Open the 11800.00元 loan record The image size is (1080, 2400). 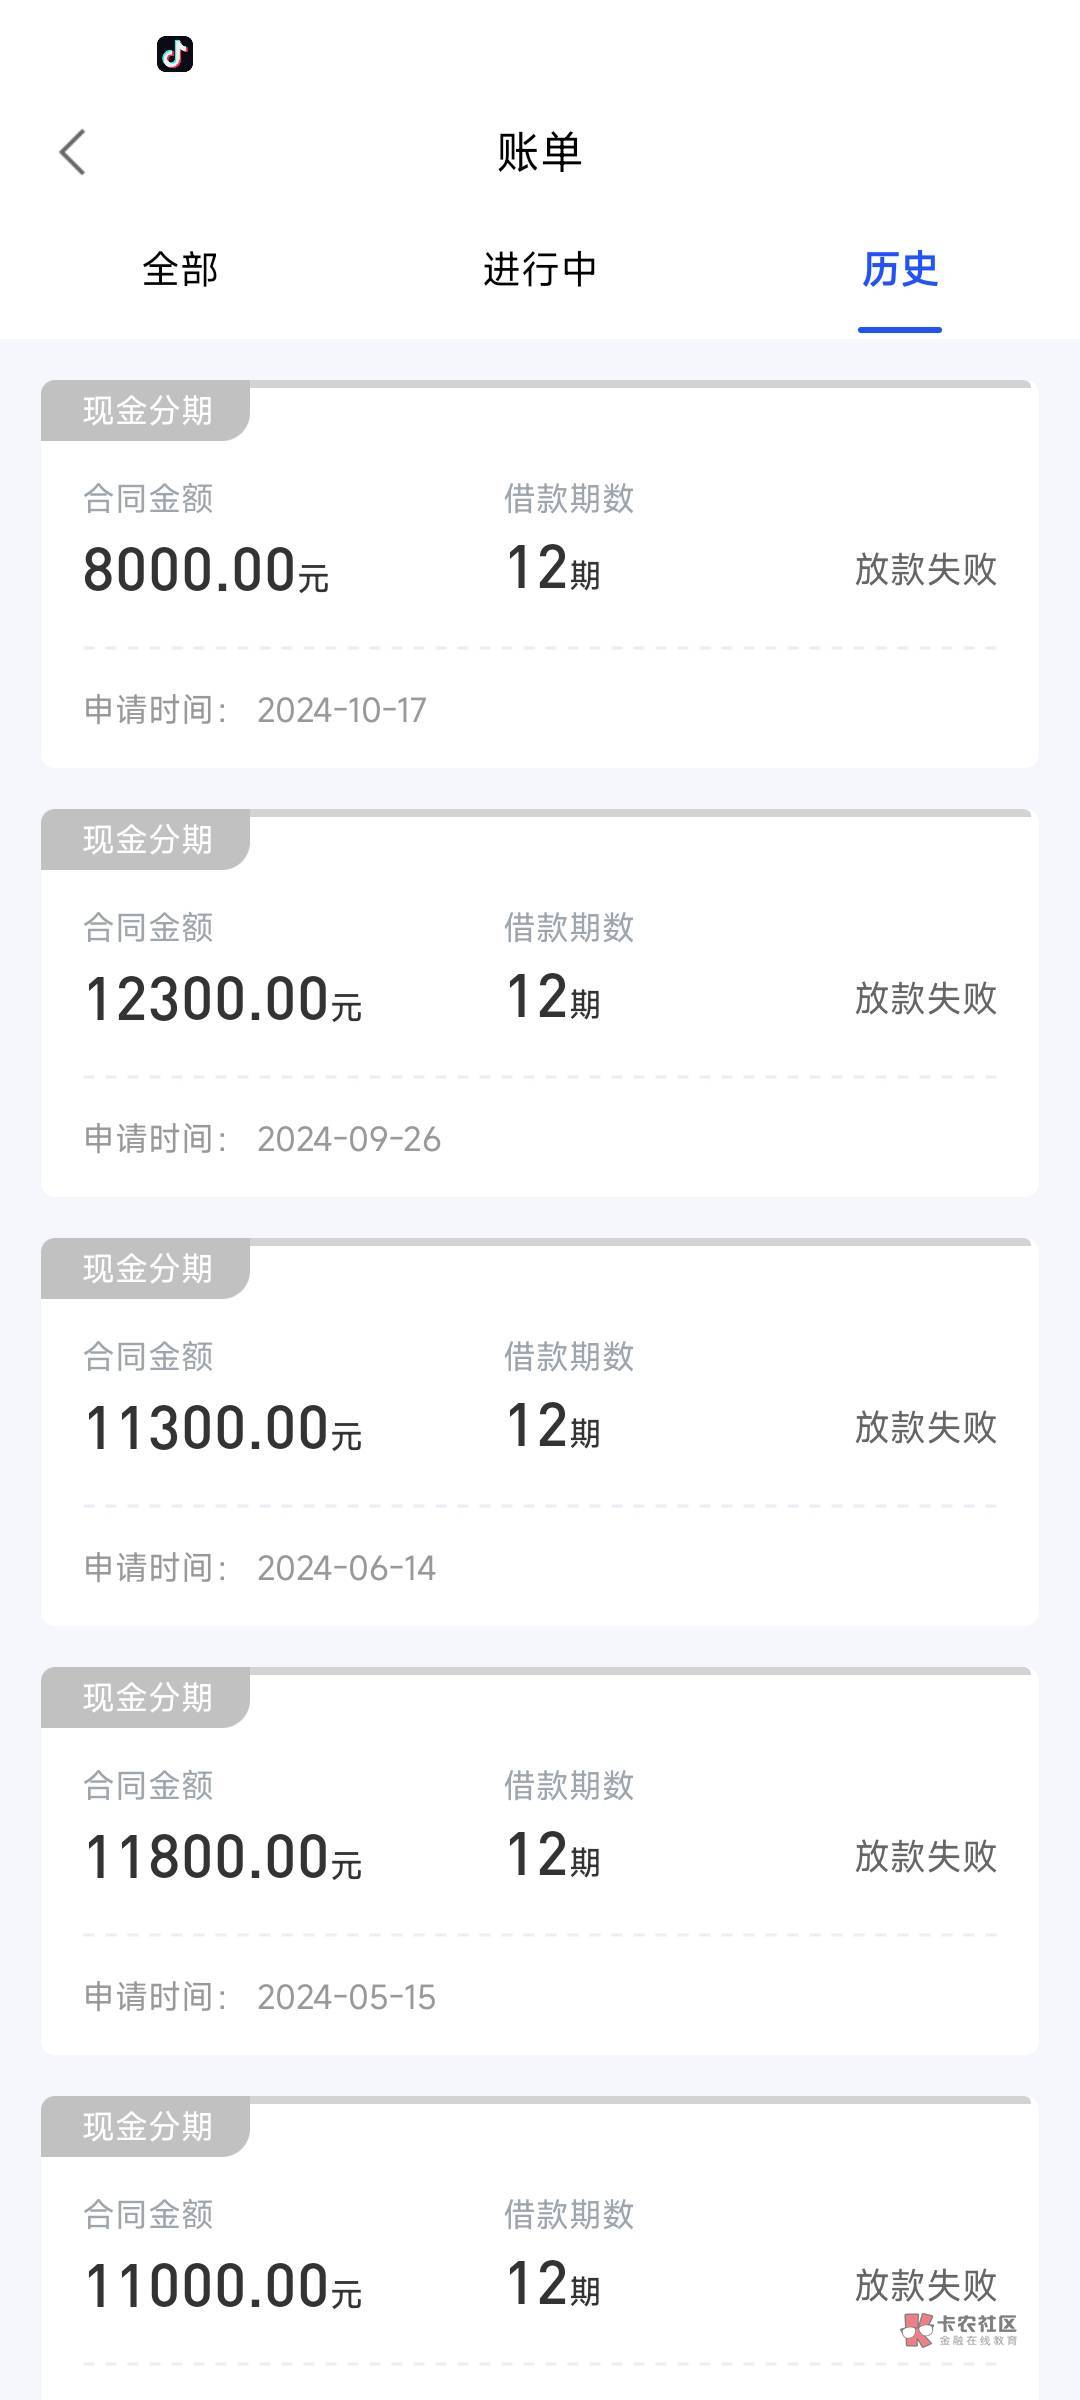(x=540, y=1862)
